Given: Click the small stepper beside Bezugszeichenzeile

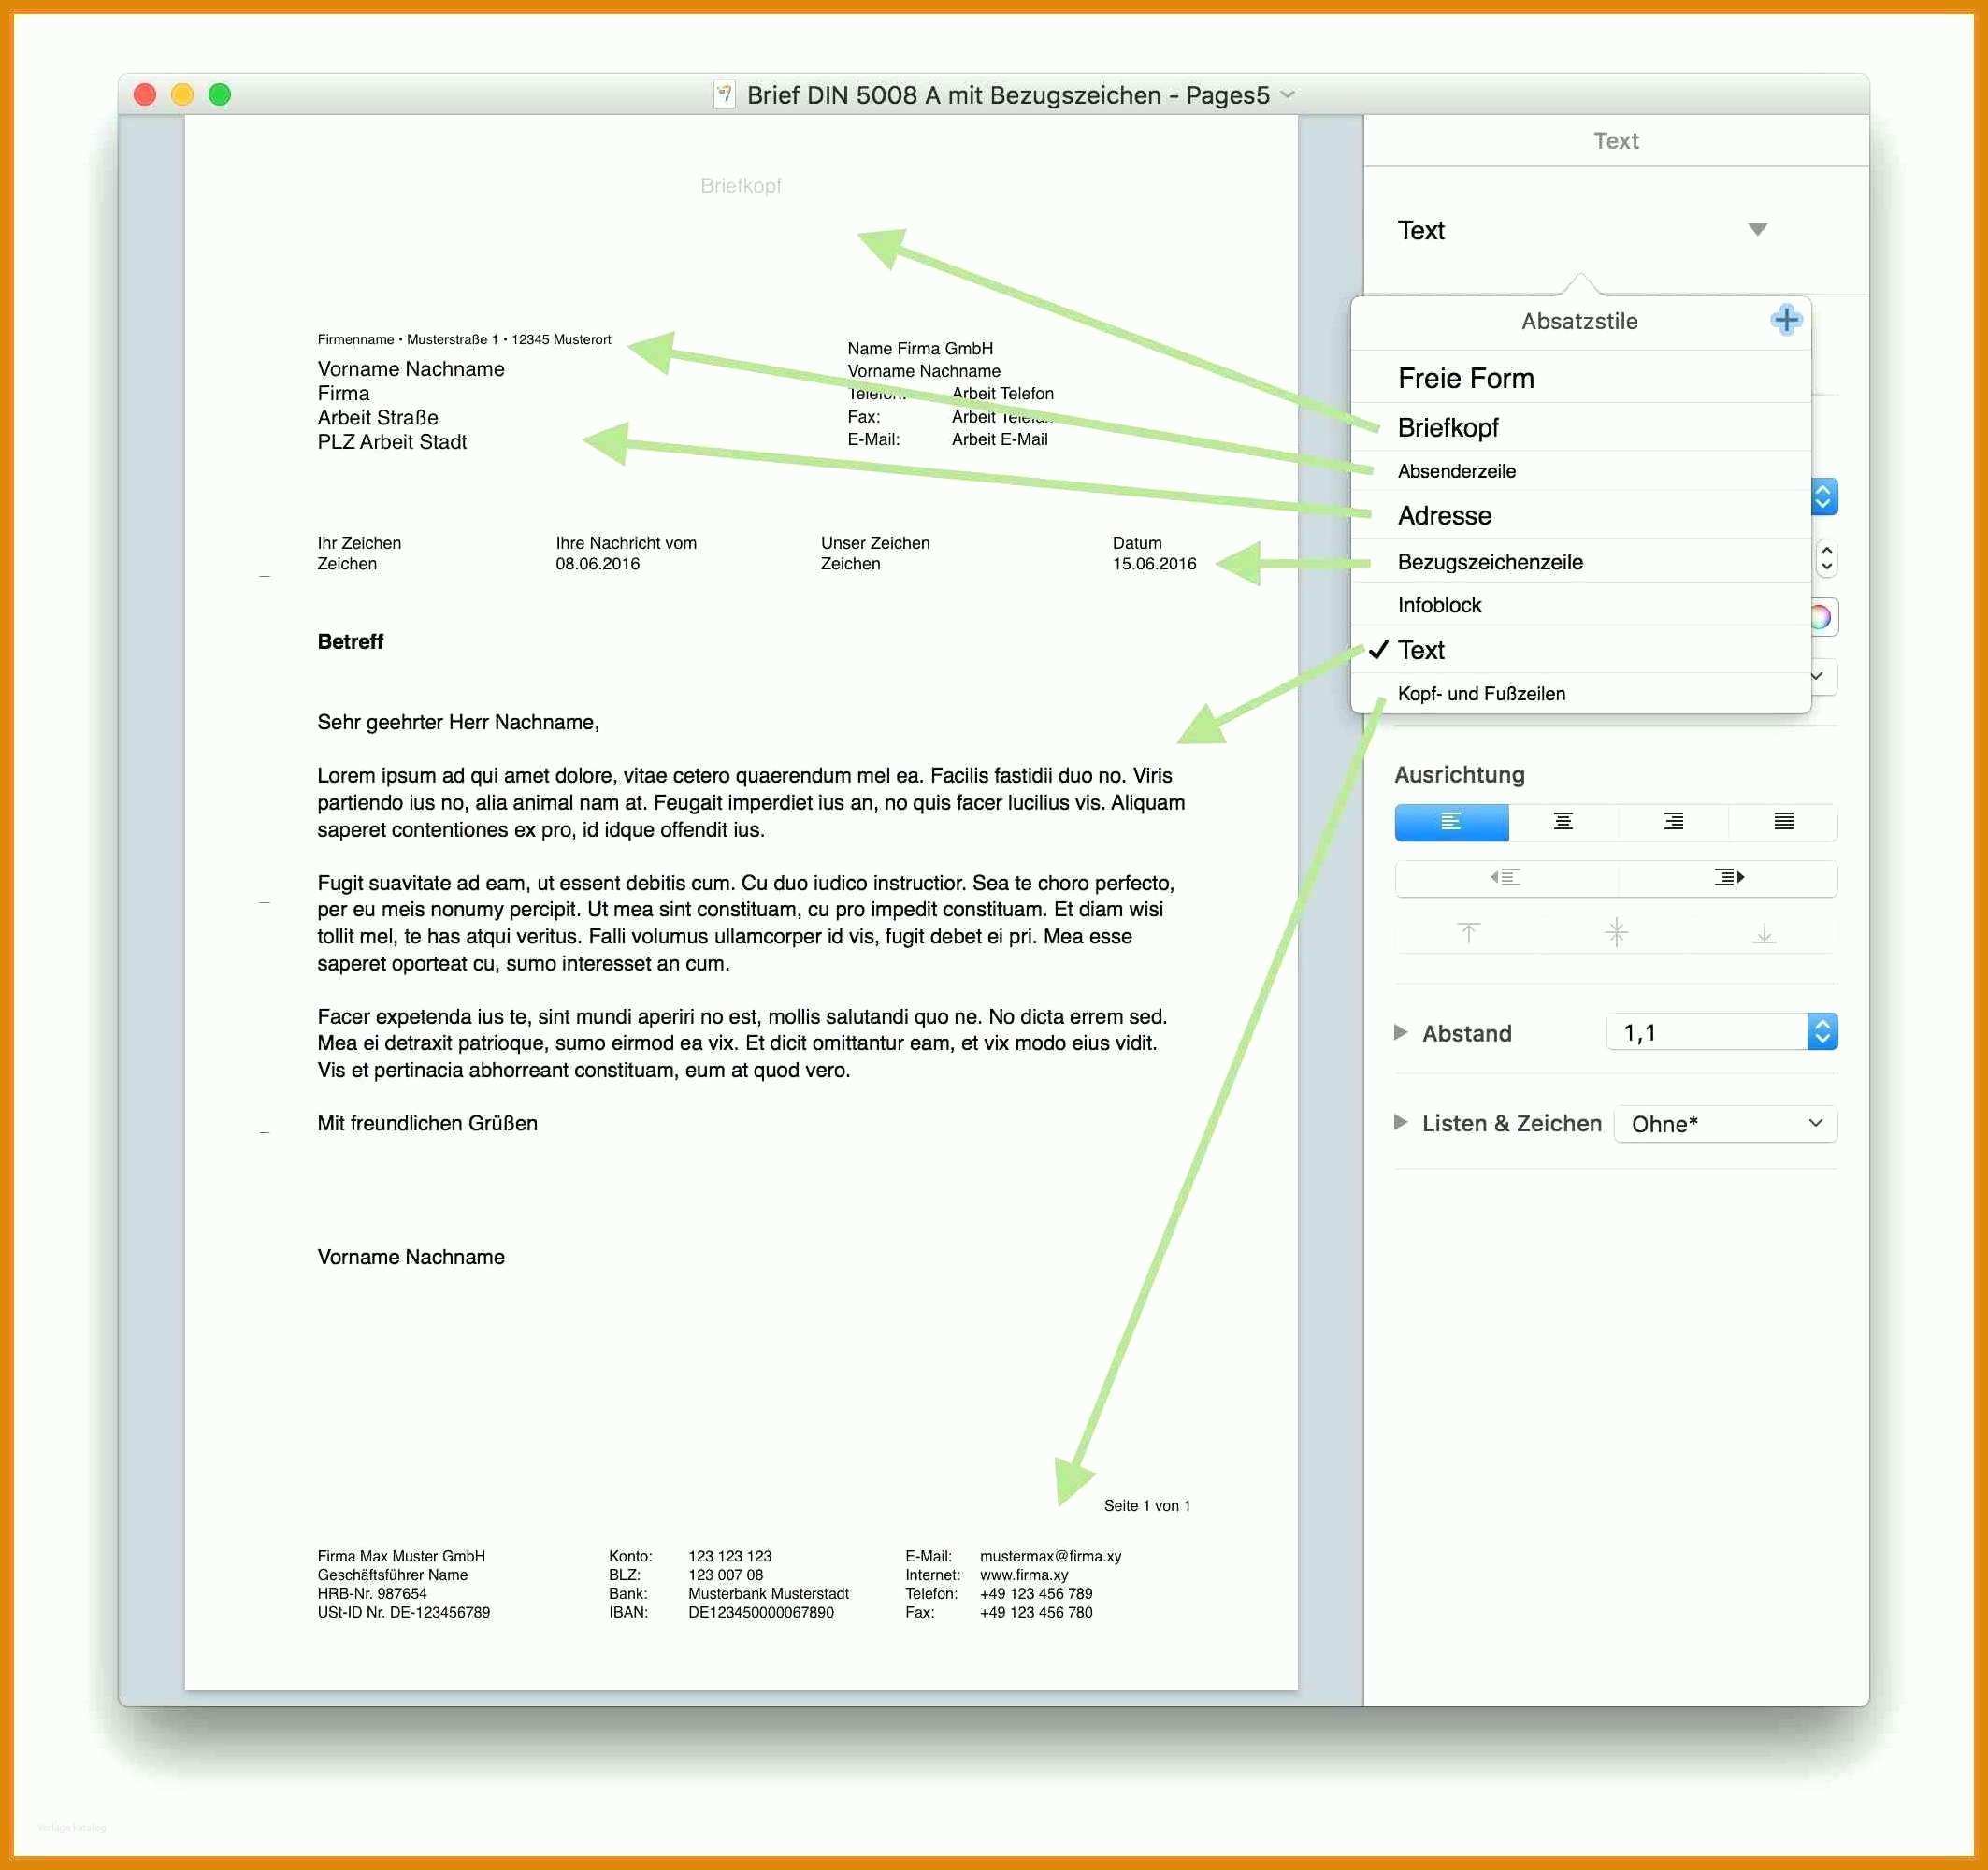Looking at the screenshot, I should (x=1826, y=559).
